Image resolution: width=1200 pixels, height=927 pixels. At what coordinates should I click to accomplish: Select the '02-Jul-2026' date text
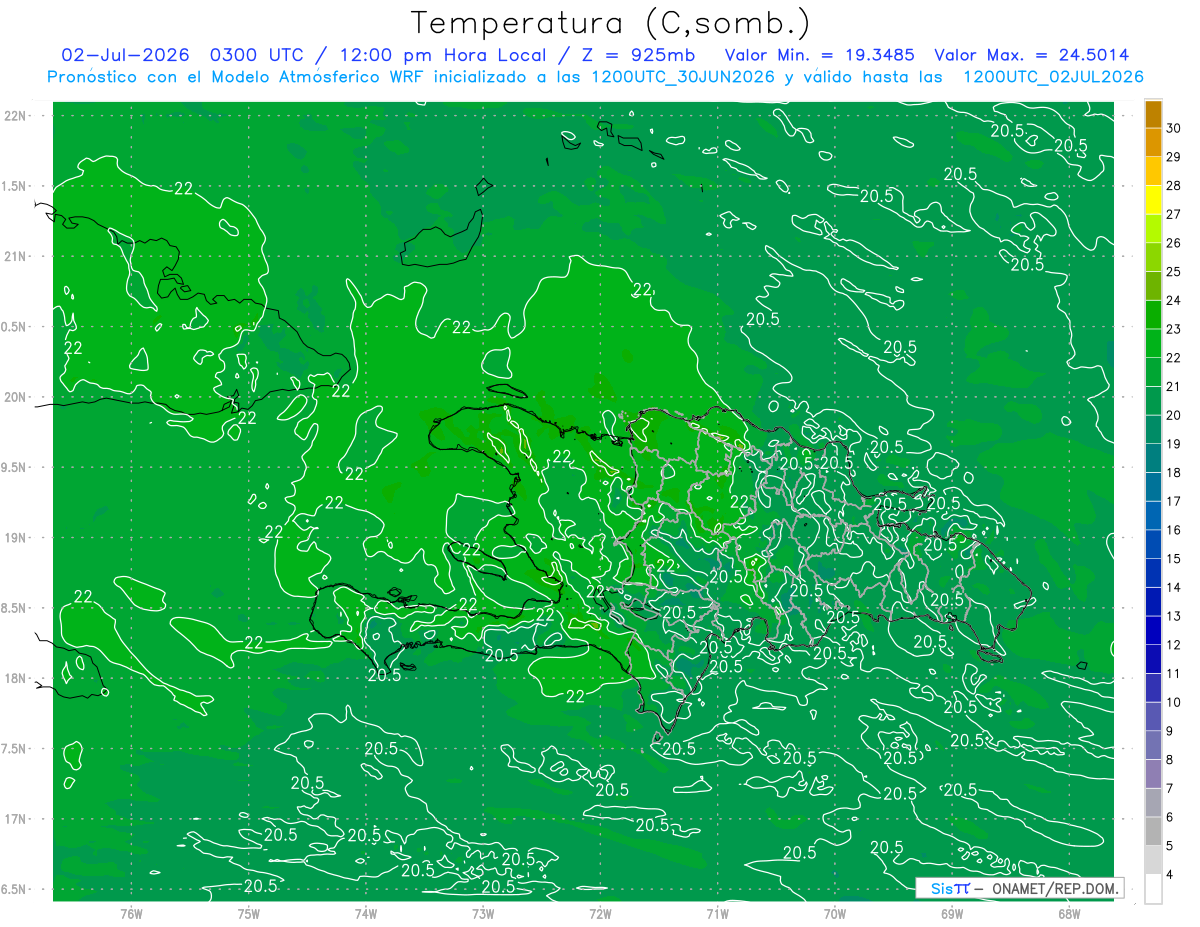(x=127, y=55)
